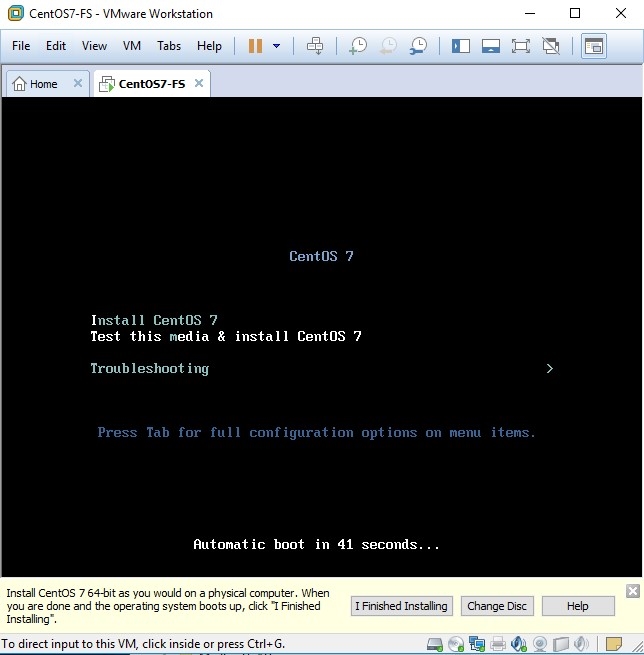Toggle the thumbnail bar view
The width and height of the screenshot is (644, 655).
tap(490, 46)
